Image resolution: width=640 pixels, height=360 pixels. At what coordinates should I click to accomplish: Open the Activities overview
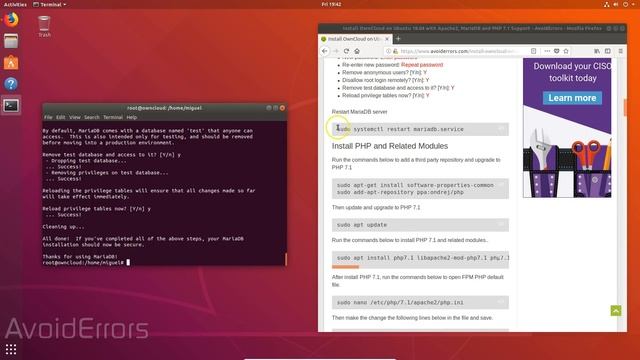point(15,4)
